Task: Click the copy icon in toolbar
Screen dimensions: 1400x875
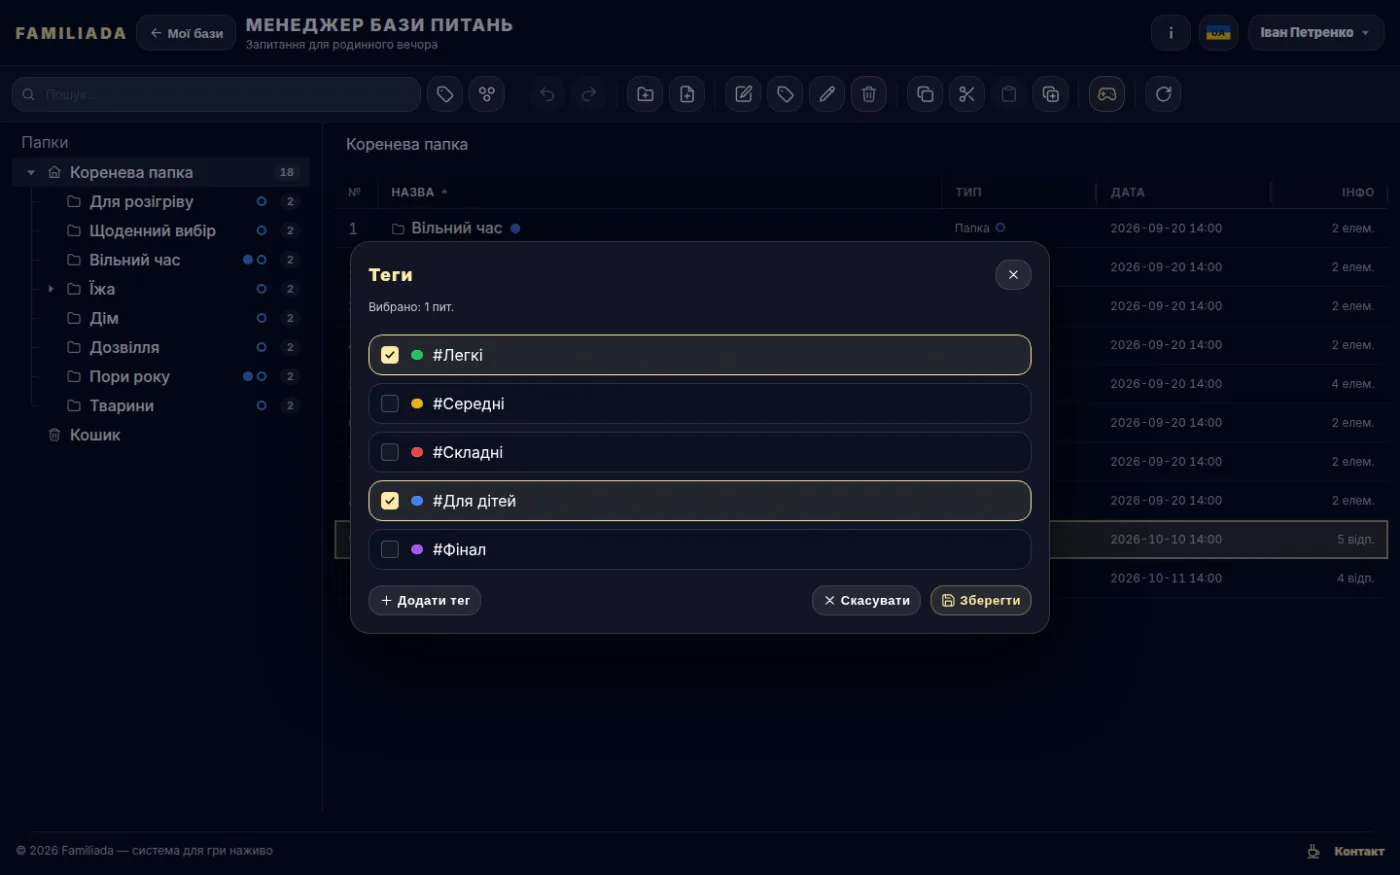Action: click(x=925, y=94)
